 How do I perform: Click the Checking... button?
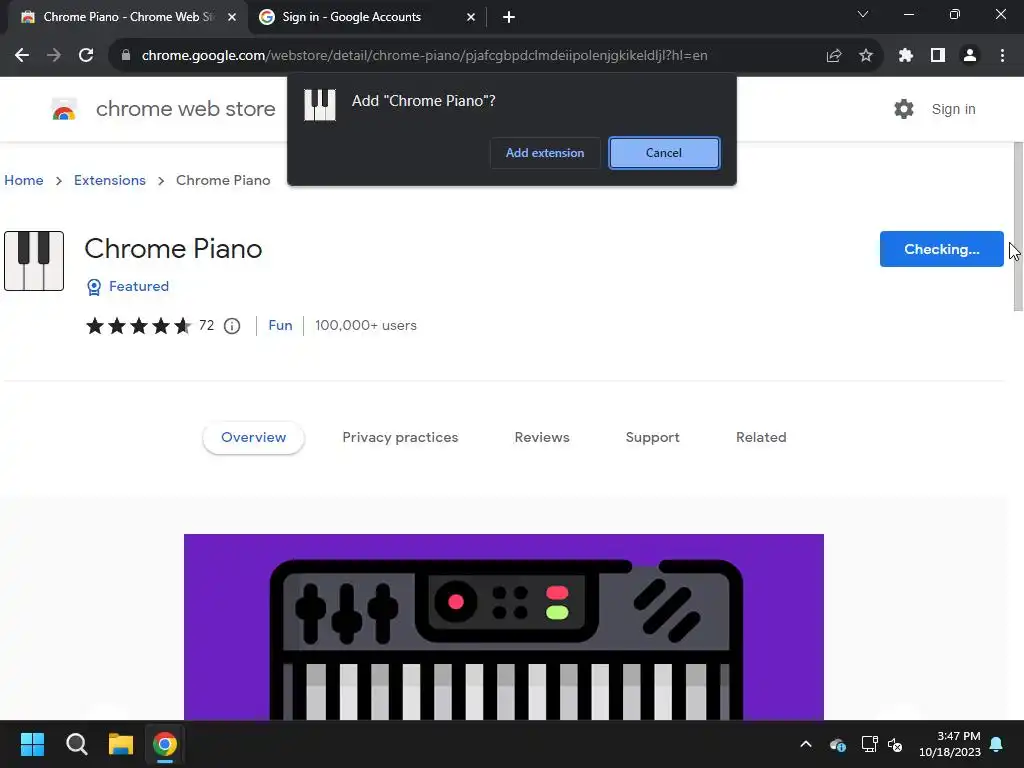click(x=942, y=249)
